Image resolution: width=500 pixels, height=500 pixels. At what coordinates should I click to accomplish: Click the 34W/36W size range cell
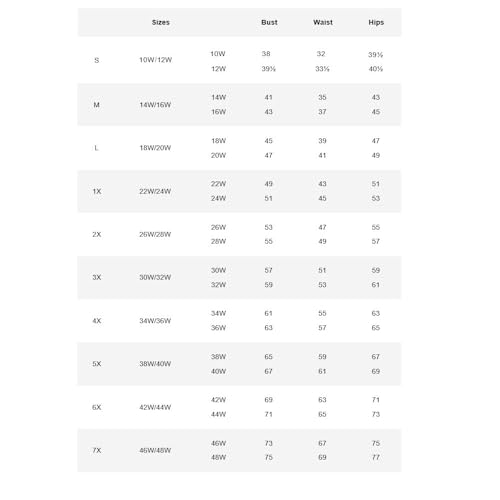155,321
